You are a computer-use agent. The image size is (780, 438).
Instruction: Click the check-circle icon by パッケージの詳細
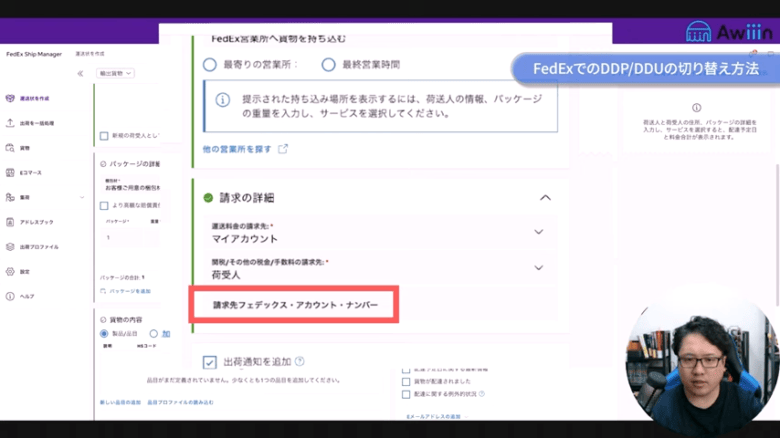[x=103, y=164]
